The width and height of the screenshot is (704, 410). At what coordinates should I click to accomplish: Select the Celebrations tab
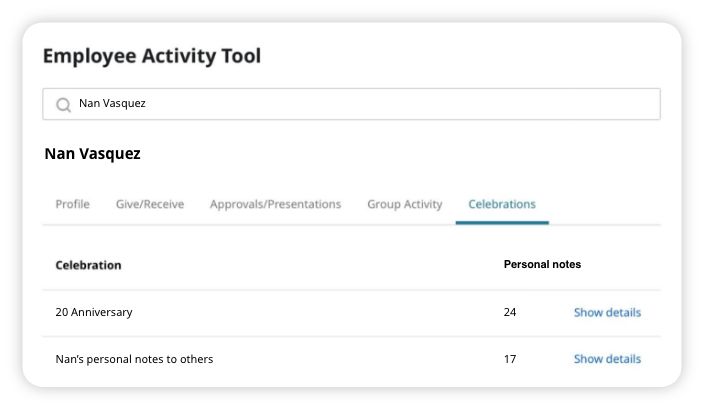tap(502, 204)
